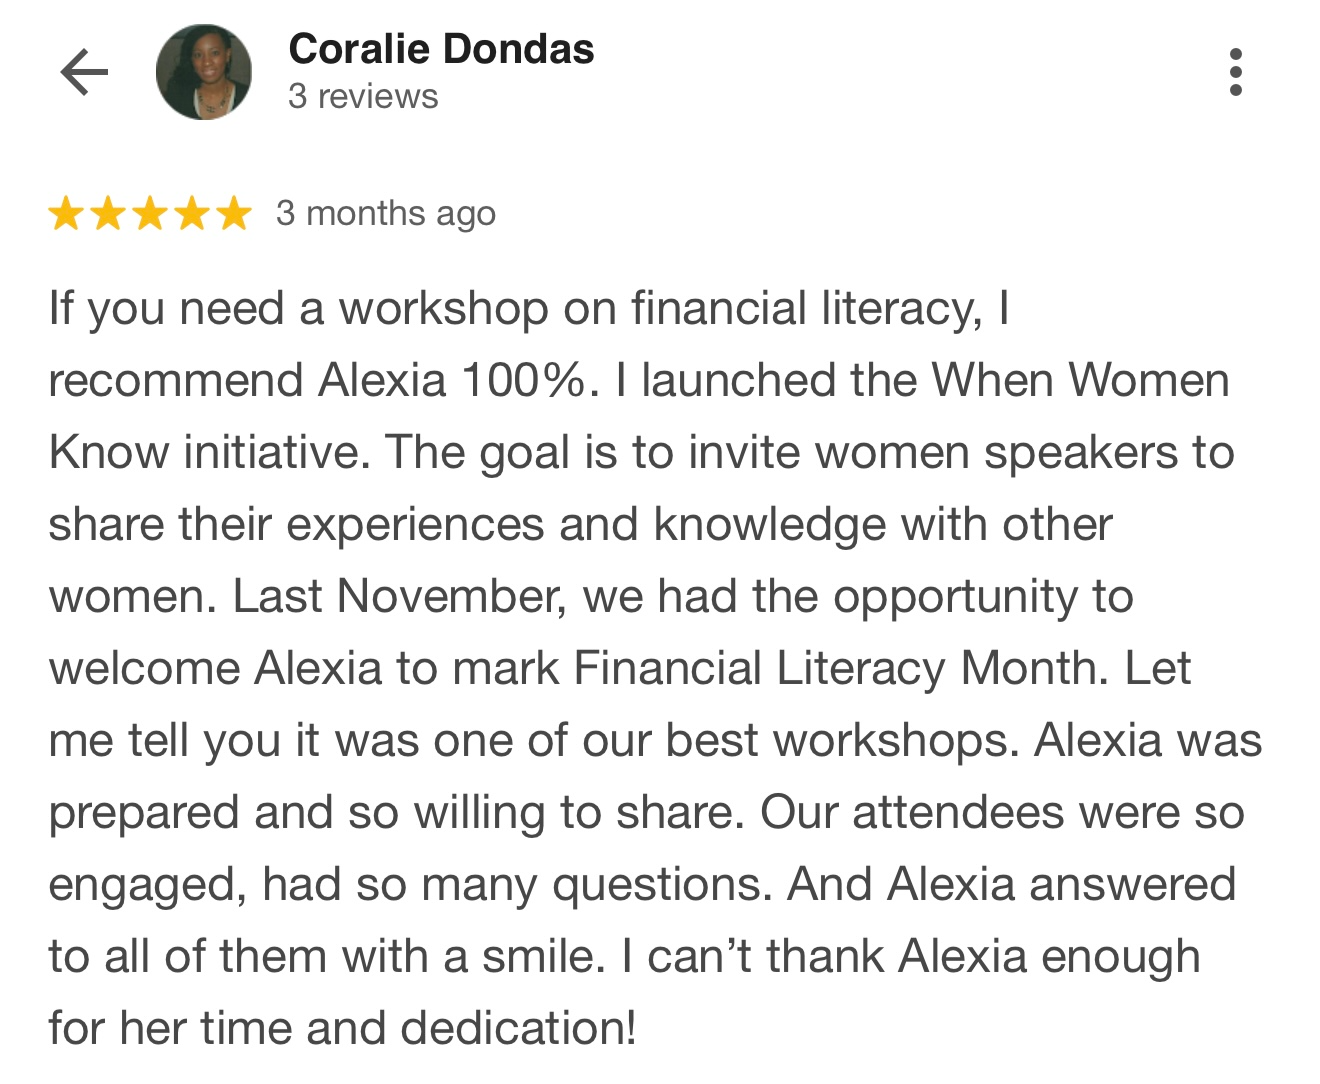The height and width of the screenshot is (1084, 1320).
Task: Click the "When Women" text in the review
Action: tap(1080, 381)
